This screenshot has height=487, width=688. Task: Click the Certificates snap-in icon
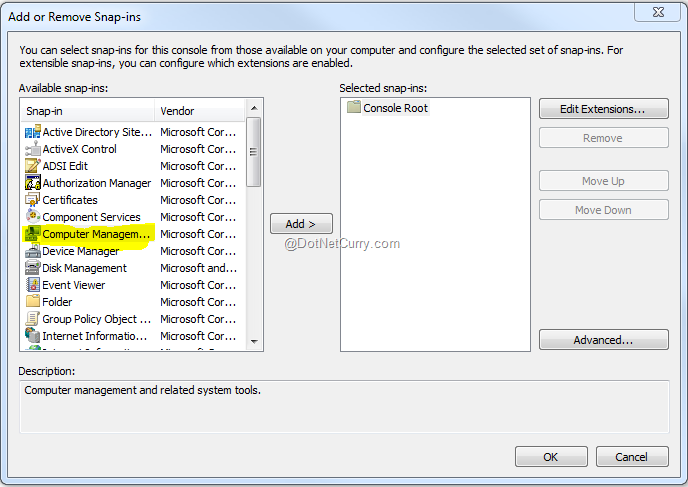(x=32, y=200)
